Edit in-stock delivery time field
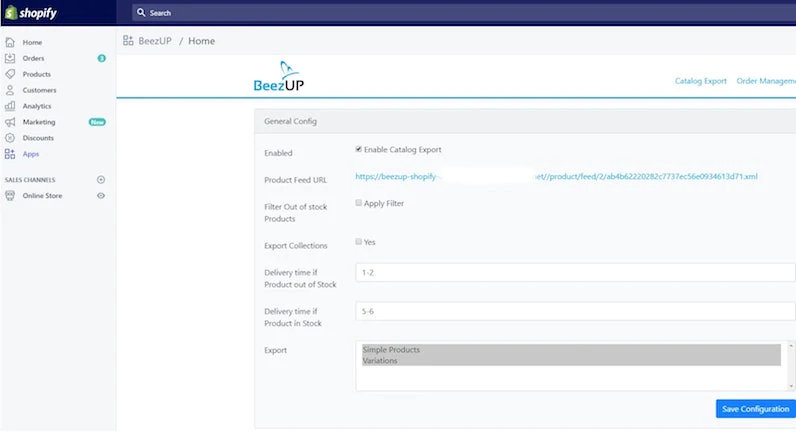Screen dimensions: 796x448 [575, 311]
